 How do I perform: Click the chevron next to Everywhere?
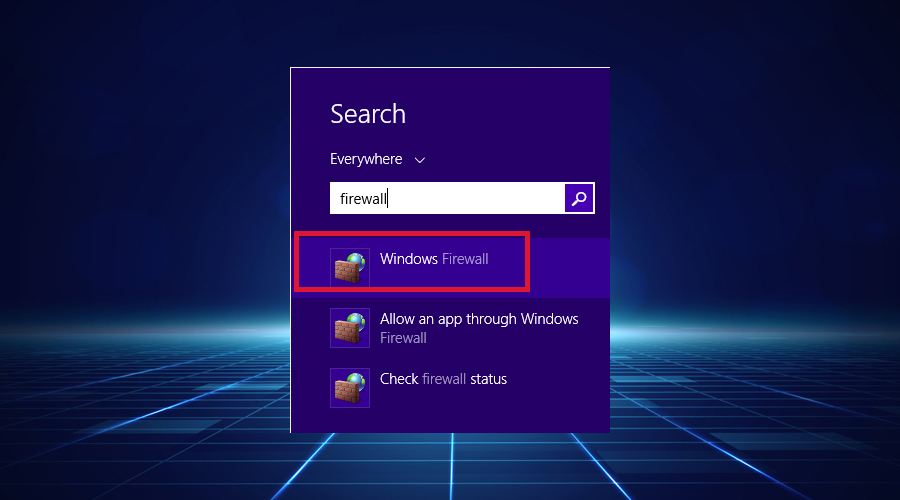(x=420, y=160)
